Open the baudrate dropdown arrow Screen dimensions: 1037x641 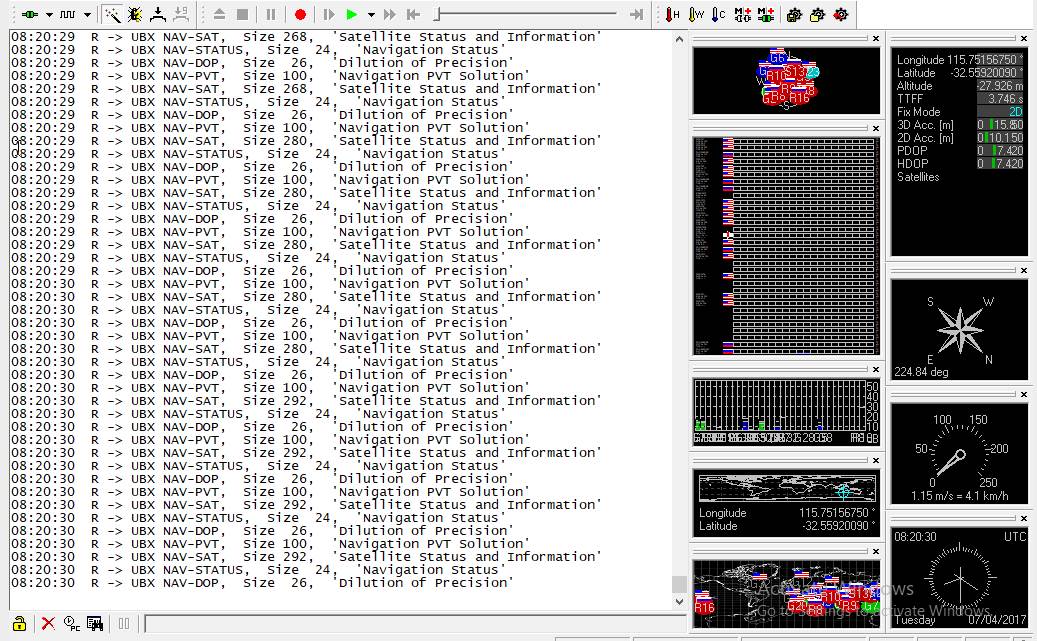click(87, 15)
